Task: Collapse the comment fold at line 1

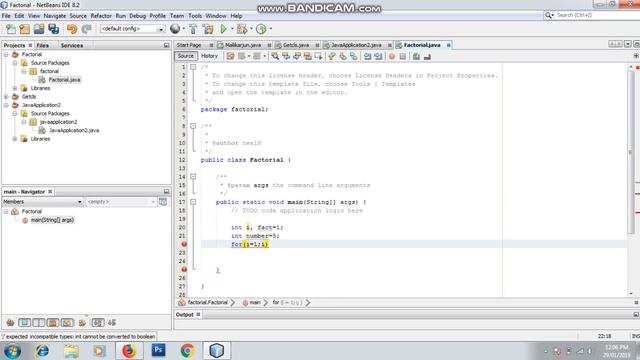Action: coord(193,67)
